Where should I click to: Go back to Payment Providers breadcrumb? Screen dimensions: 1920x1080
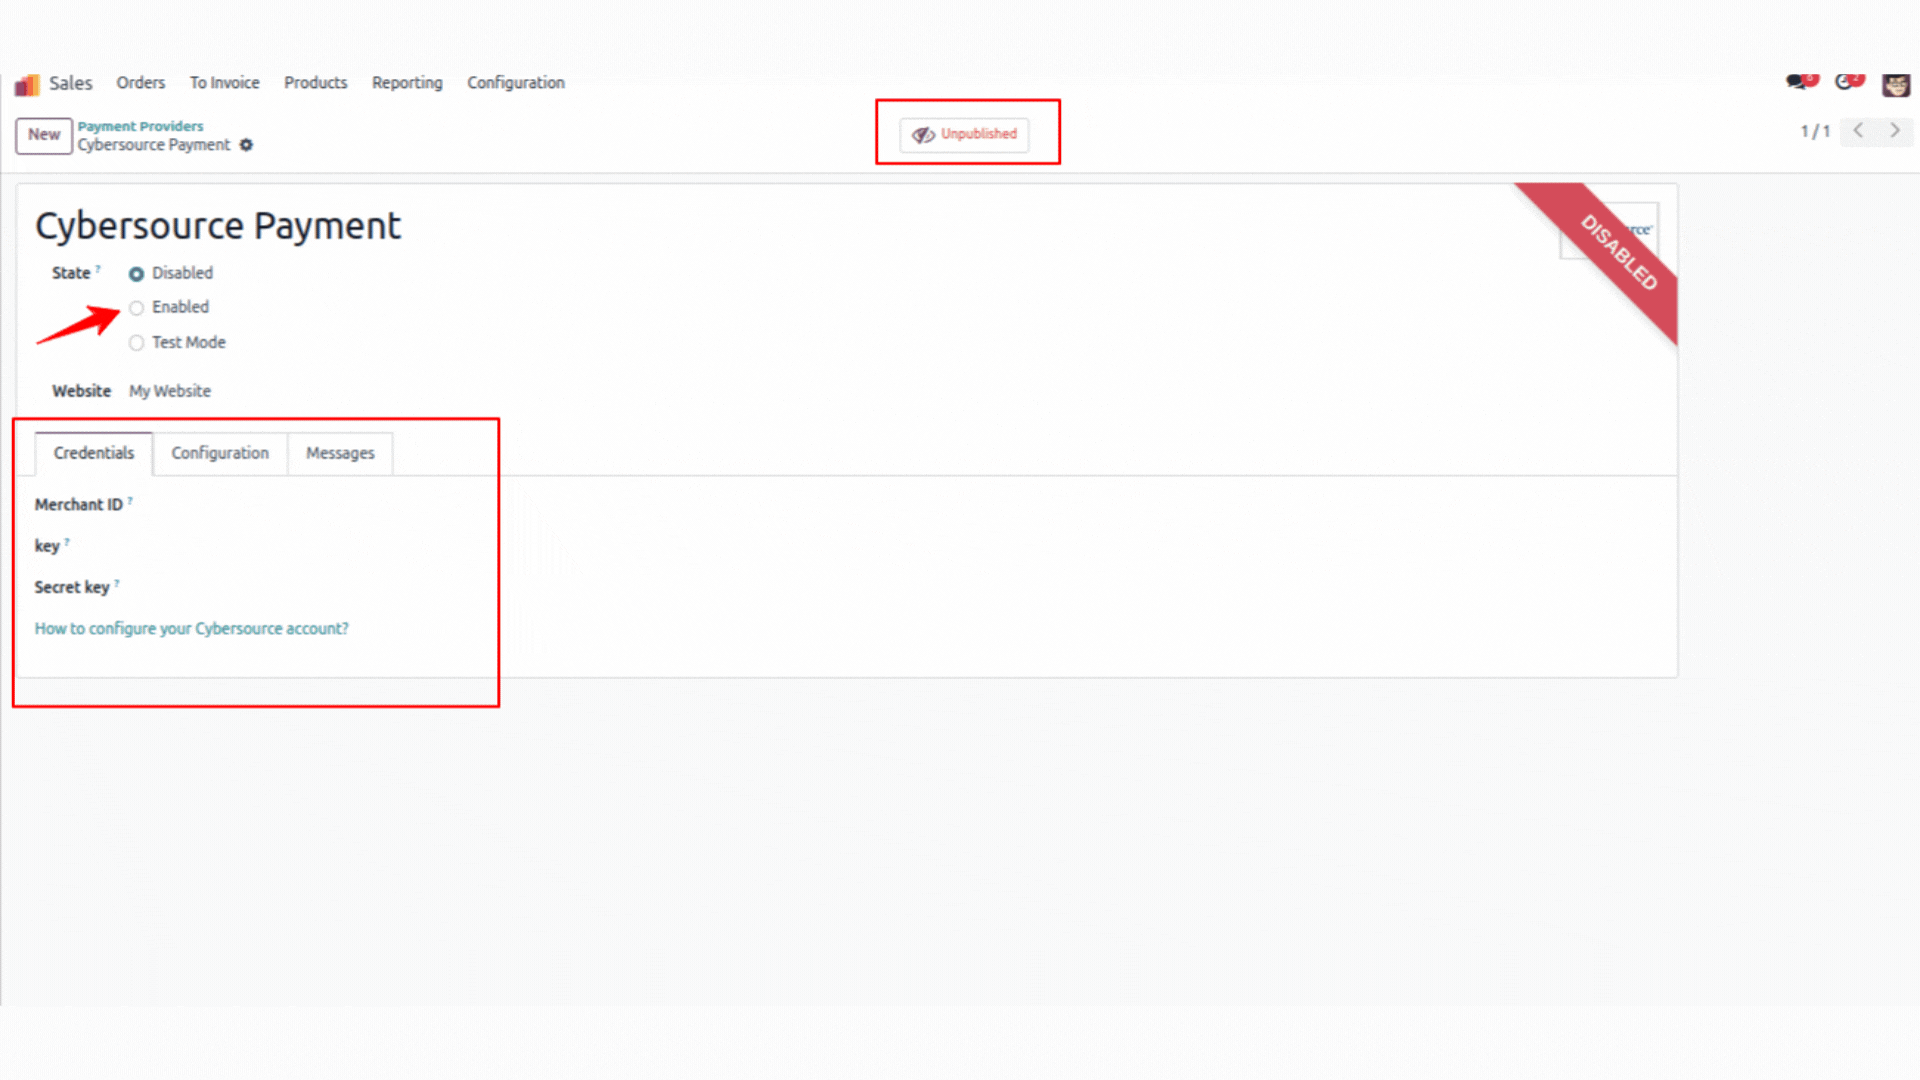coord(140,126)
